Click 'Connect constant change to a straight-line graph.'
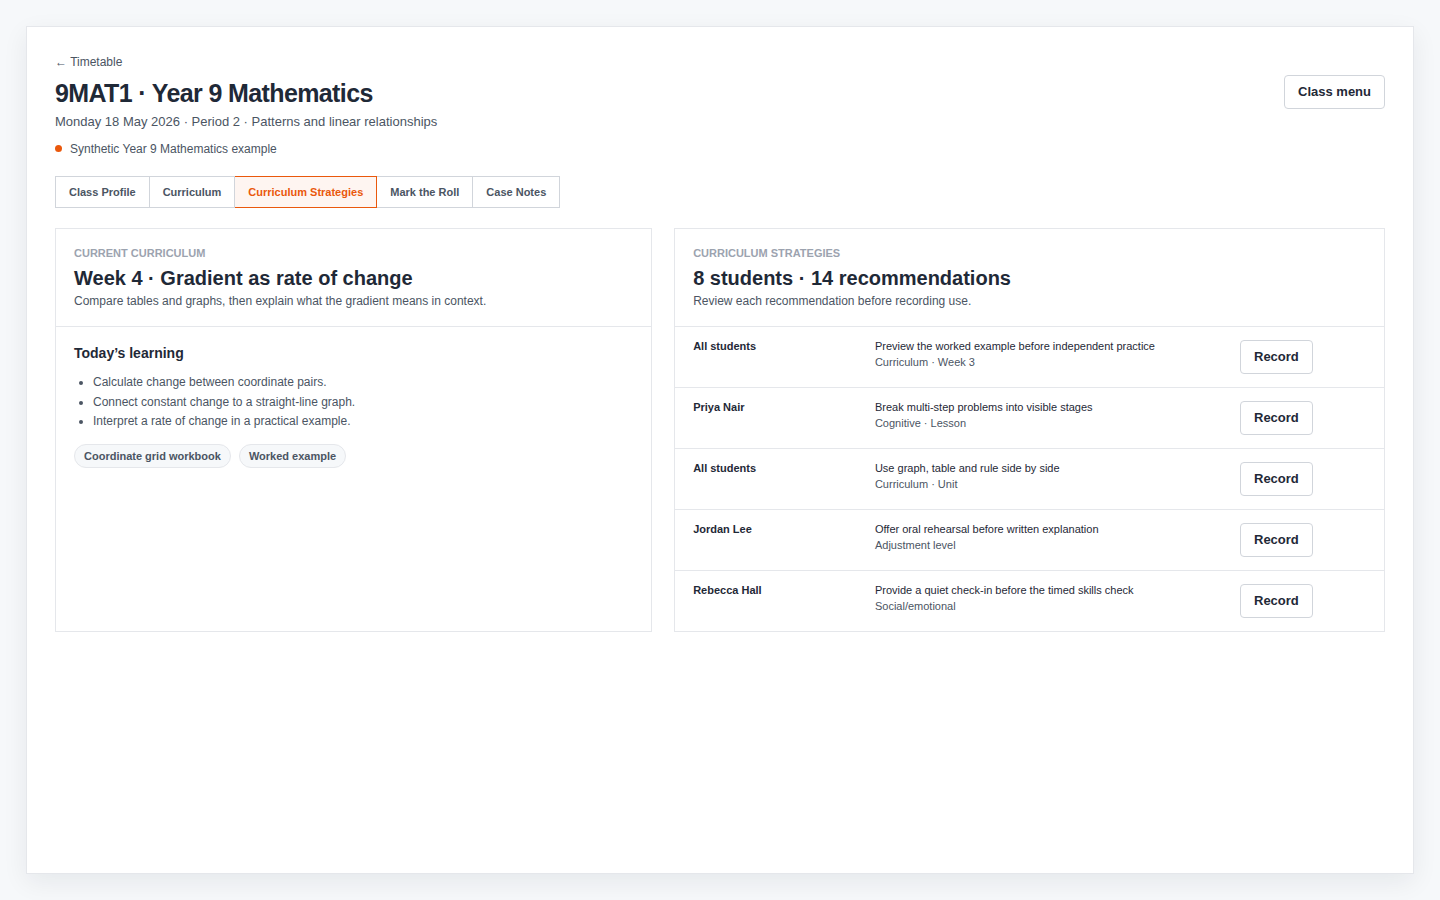The image size is (1440, 900). point(224,402)
